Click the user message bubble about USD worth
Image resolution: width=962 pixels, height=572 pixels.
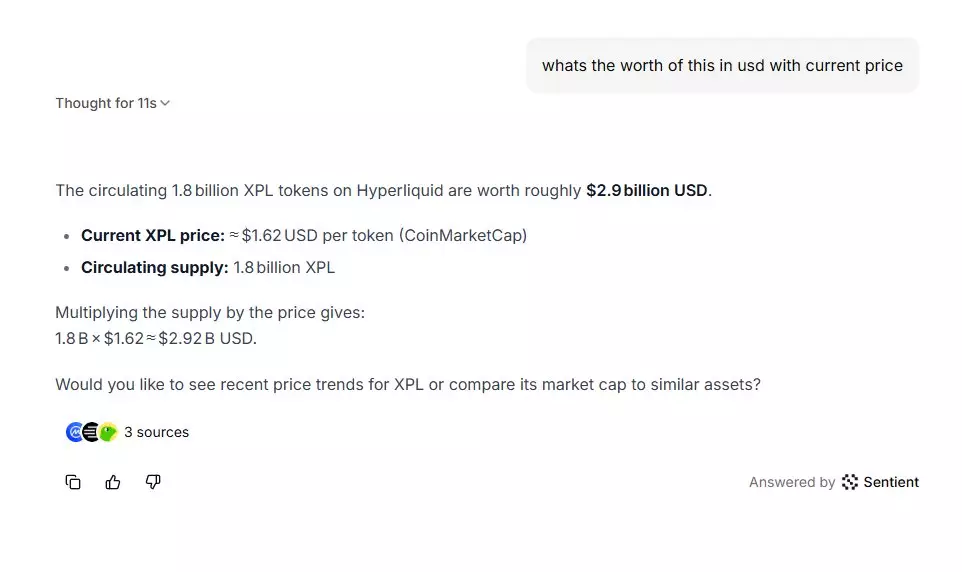pos(722,66)
